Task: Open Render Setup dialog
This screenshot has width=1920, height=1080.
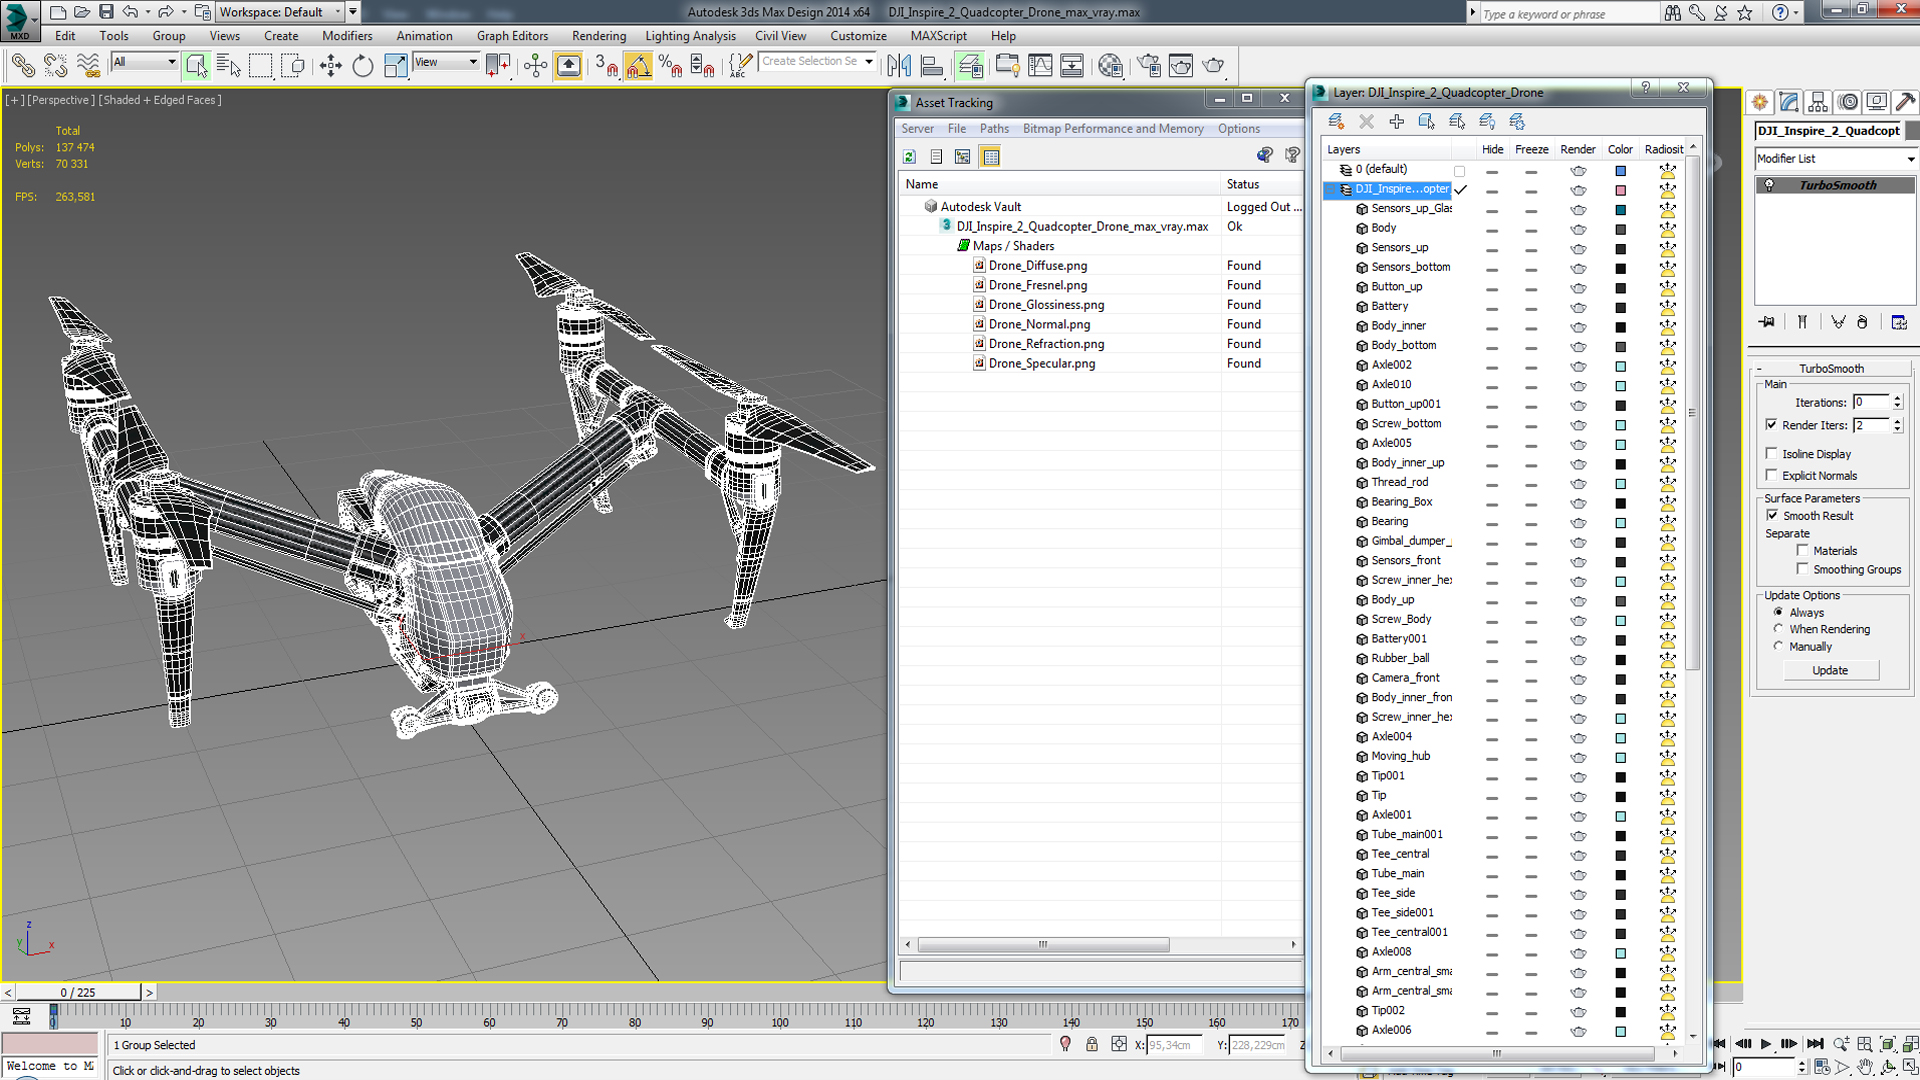Action: tap(1149, 66)
